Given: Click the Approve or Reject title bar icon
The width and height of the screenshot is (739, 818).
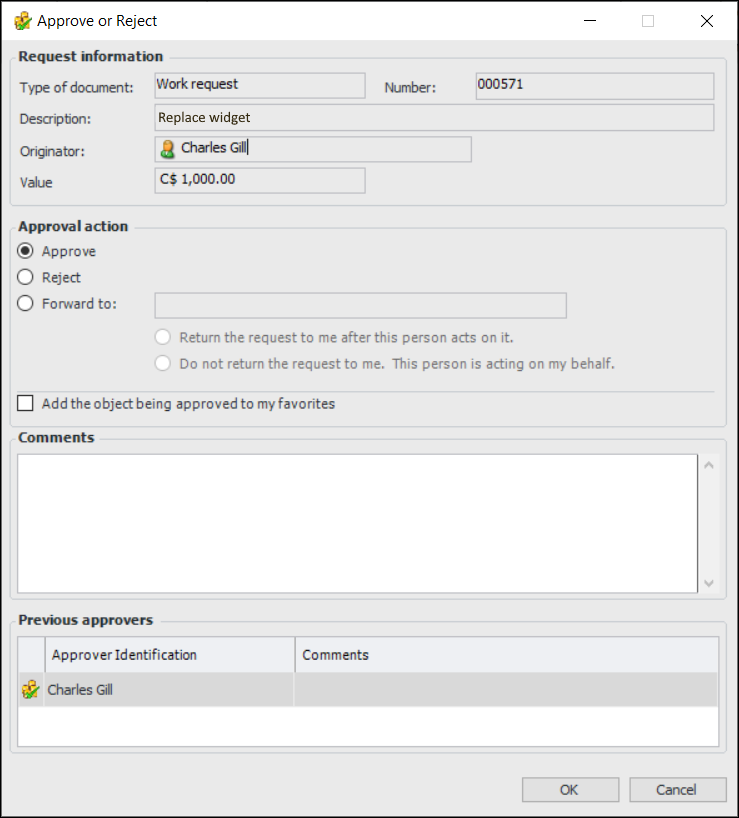Looking at the screenshot, I should tap(23, 21).
